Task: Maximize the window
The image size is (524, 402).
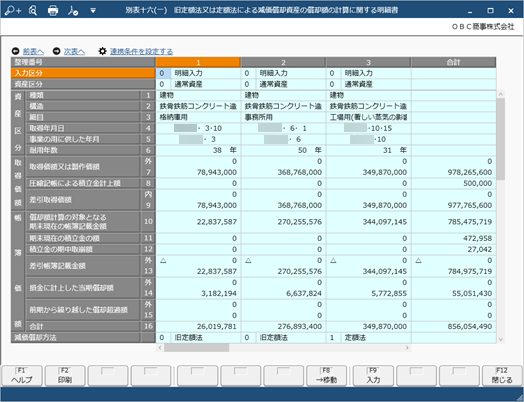Action: coord(491,11)
